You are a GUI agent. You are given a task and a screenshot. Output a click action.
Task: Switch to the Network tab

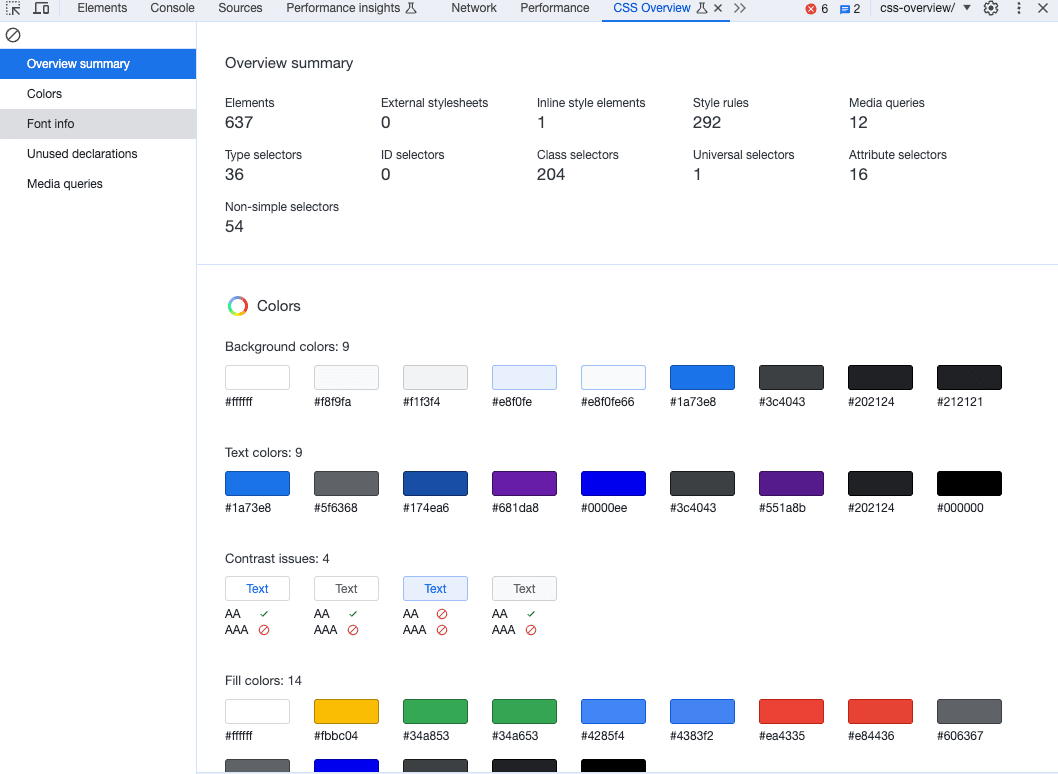pyautogui.click(x=474, y=8)
